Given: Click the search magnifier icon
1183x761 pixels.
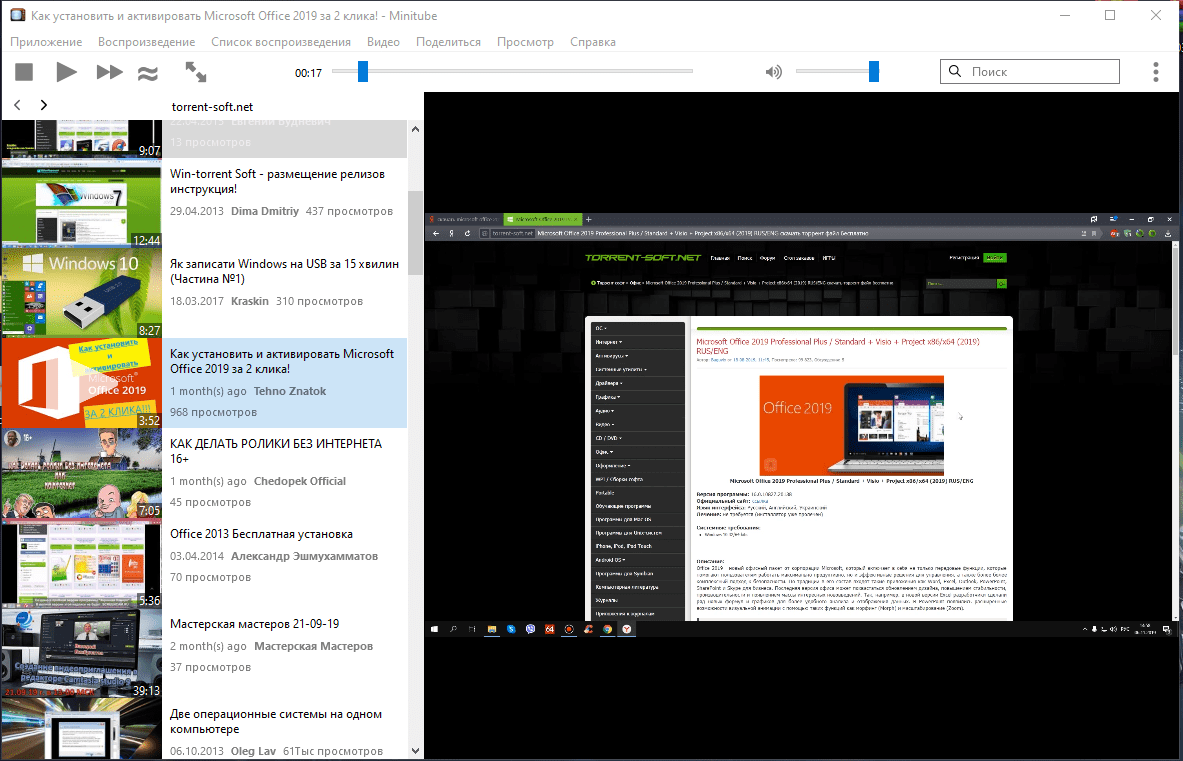Looking at the screenshot, I should click(x=955, y=71).
